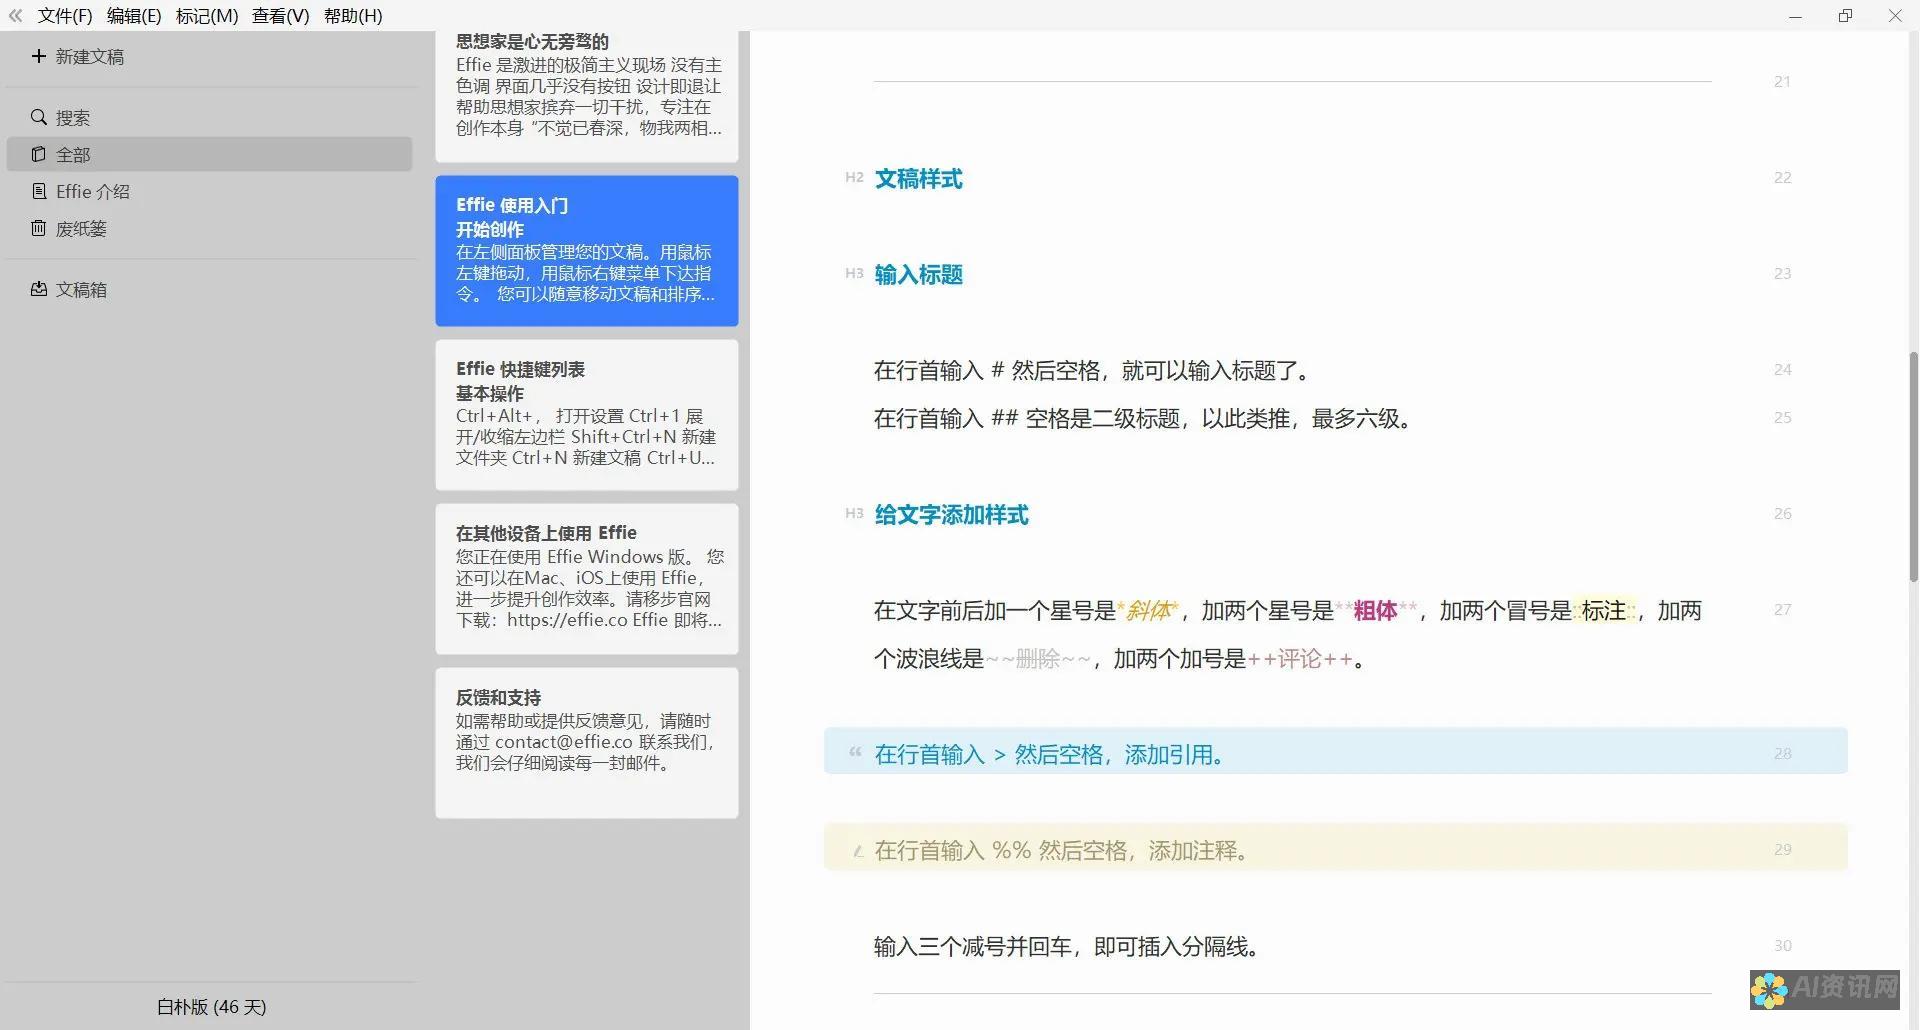Collapse sidebar with double chevron icon
Image resolution: width=1920 pixels, height=1030 pixels.
(15, 16)
